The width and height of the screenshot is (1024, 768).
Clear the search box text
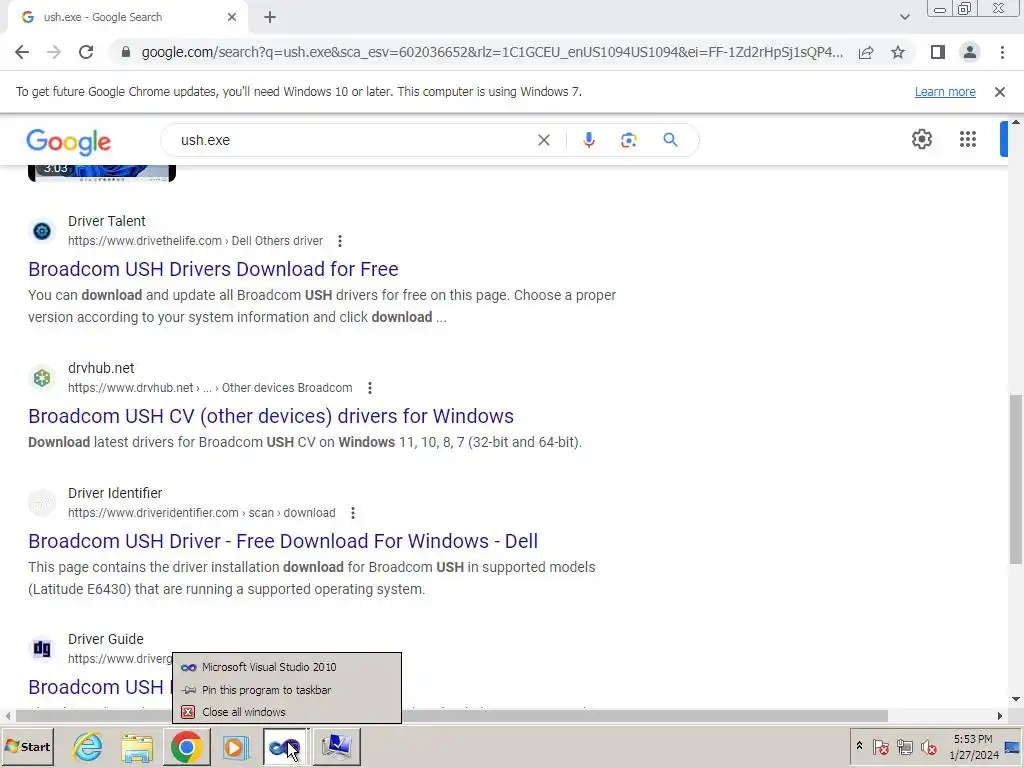point(543,140)
